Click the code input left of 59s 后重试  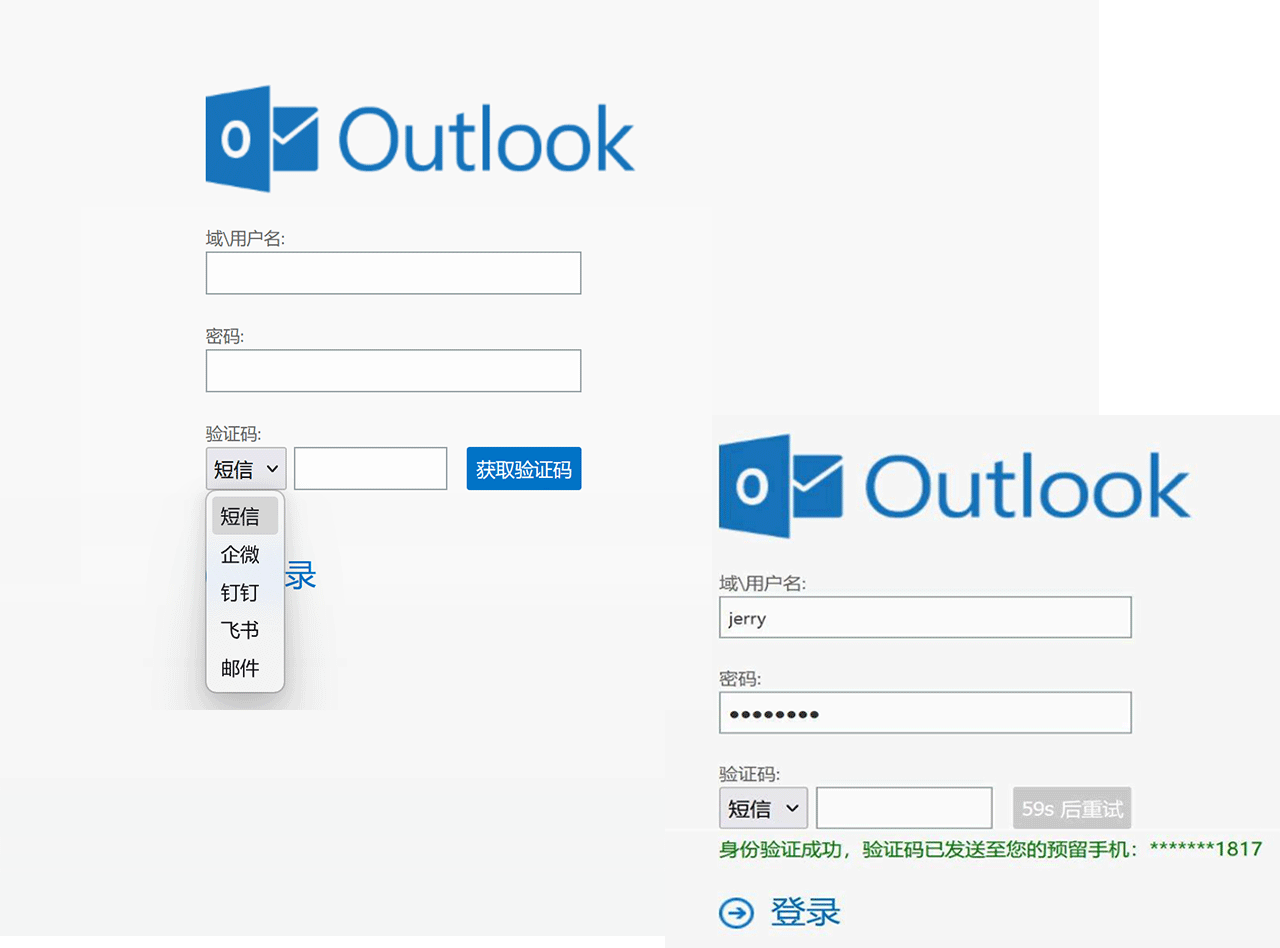tap(904, 808)
